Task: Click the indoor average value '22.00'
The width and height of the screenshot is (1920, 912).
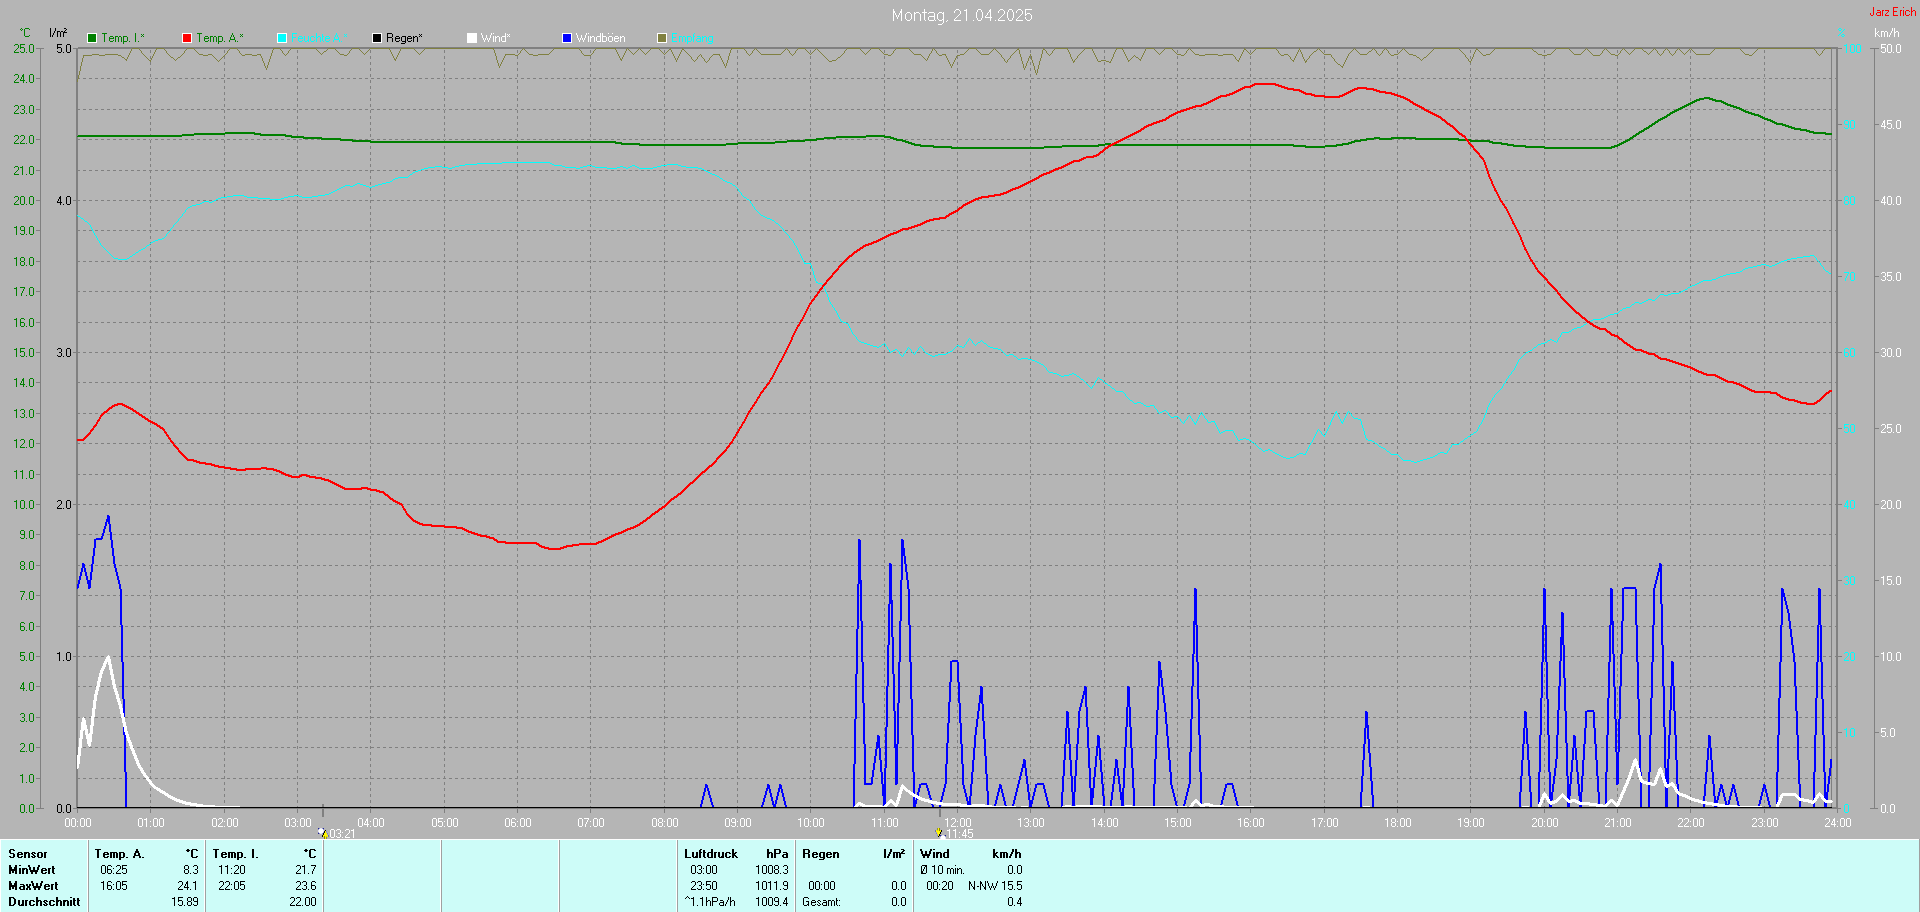Action: click(303, 902)
